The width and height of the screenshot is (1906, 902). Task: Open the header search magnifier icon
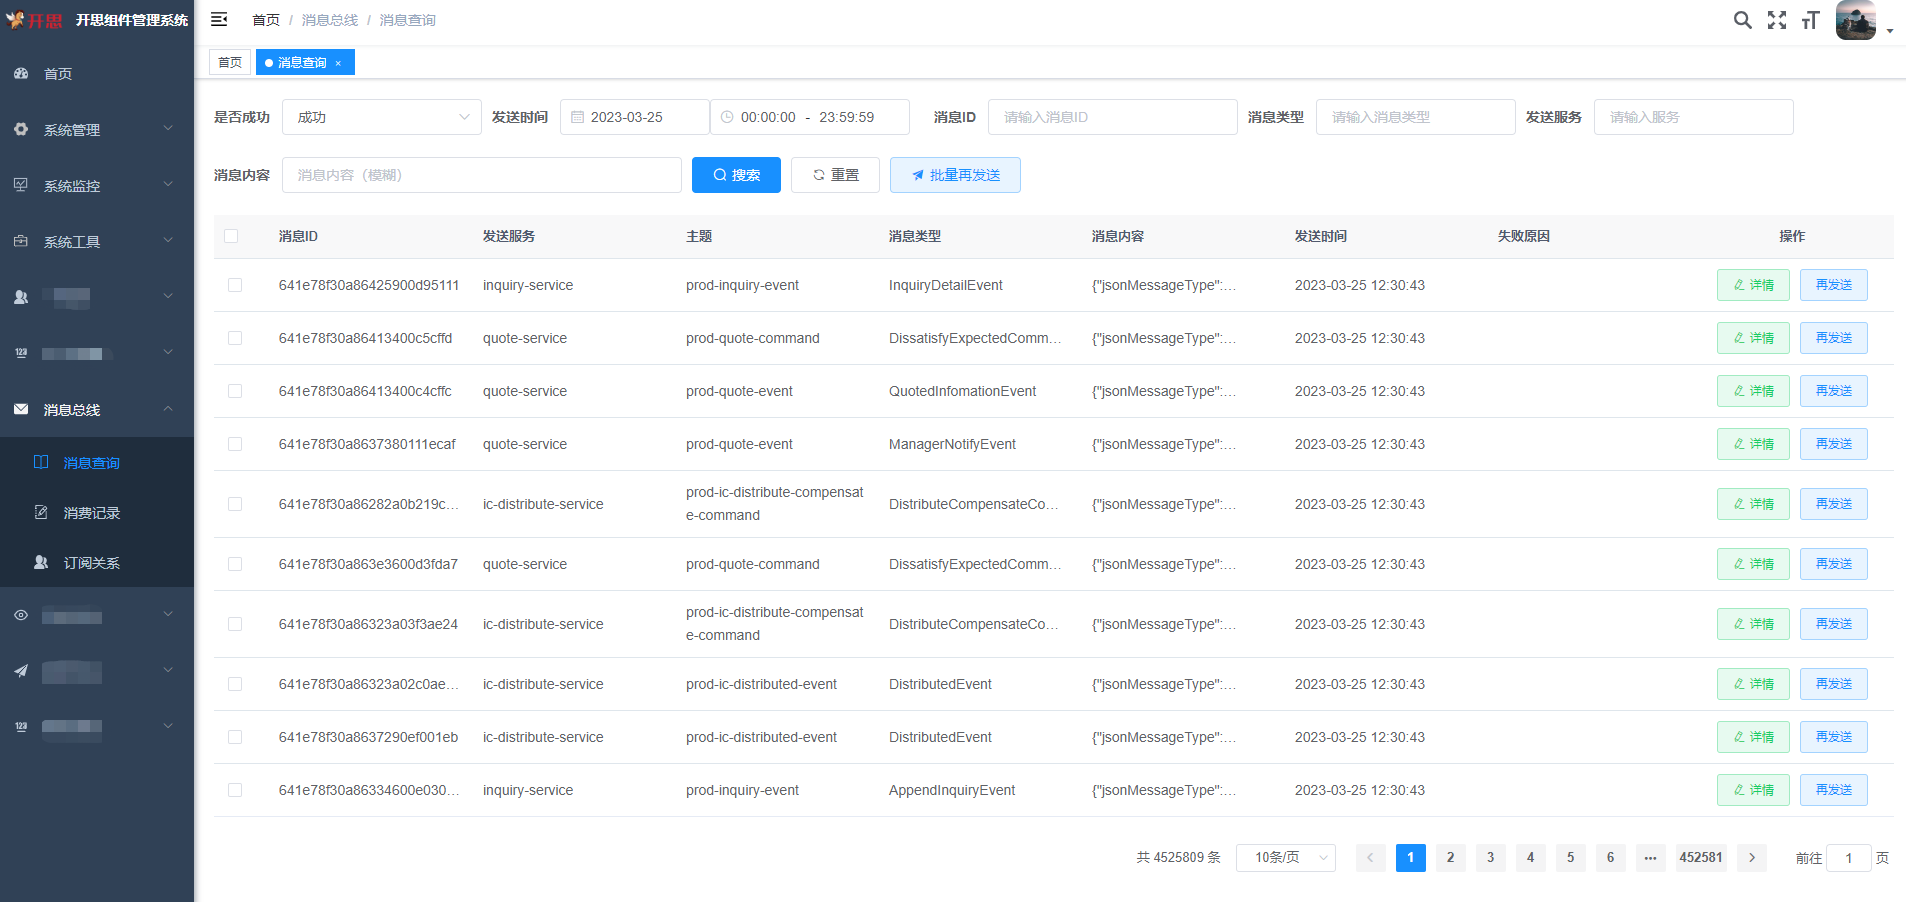(1742, 20)
